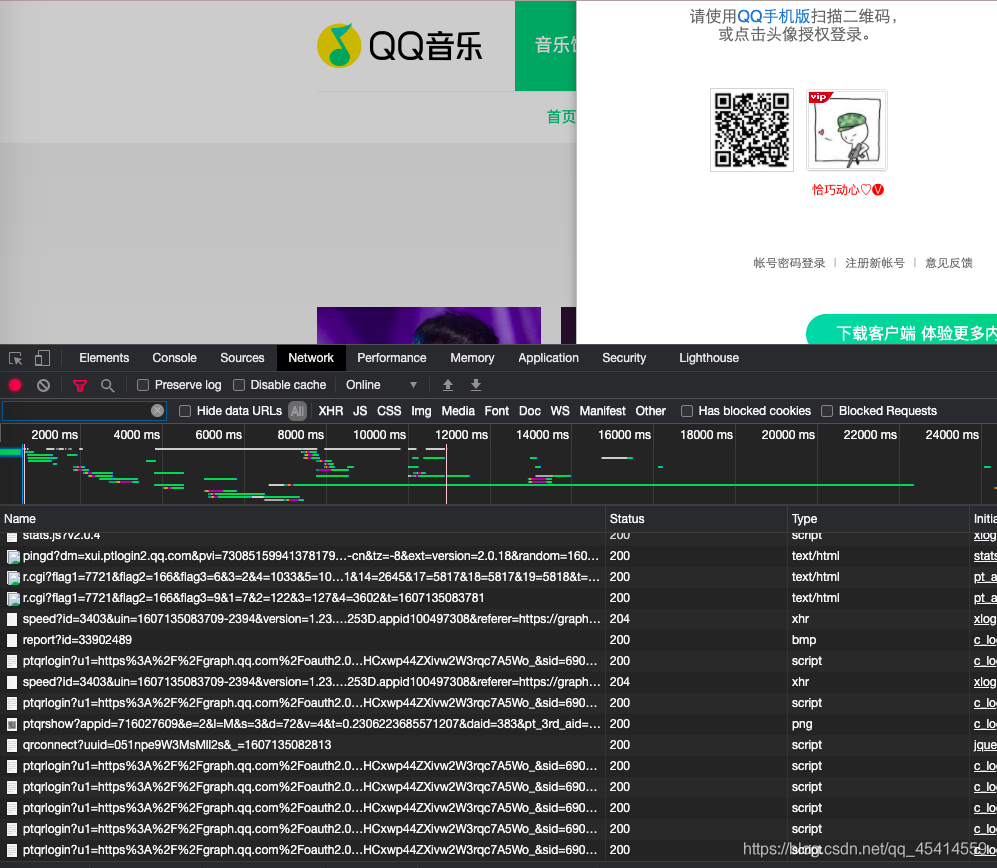Clear the network log icon
Image resolution: width=997 pixels, height=868 pixels.
(x=43, y=385)
